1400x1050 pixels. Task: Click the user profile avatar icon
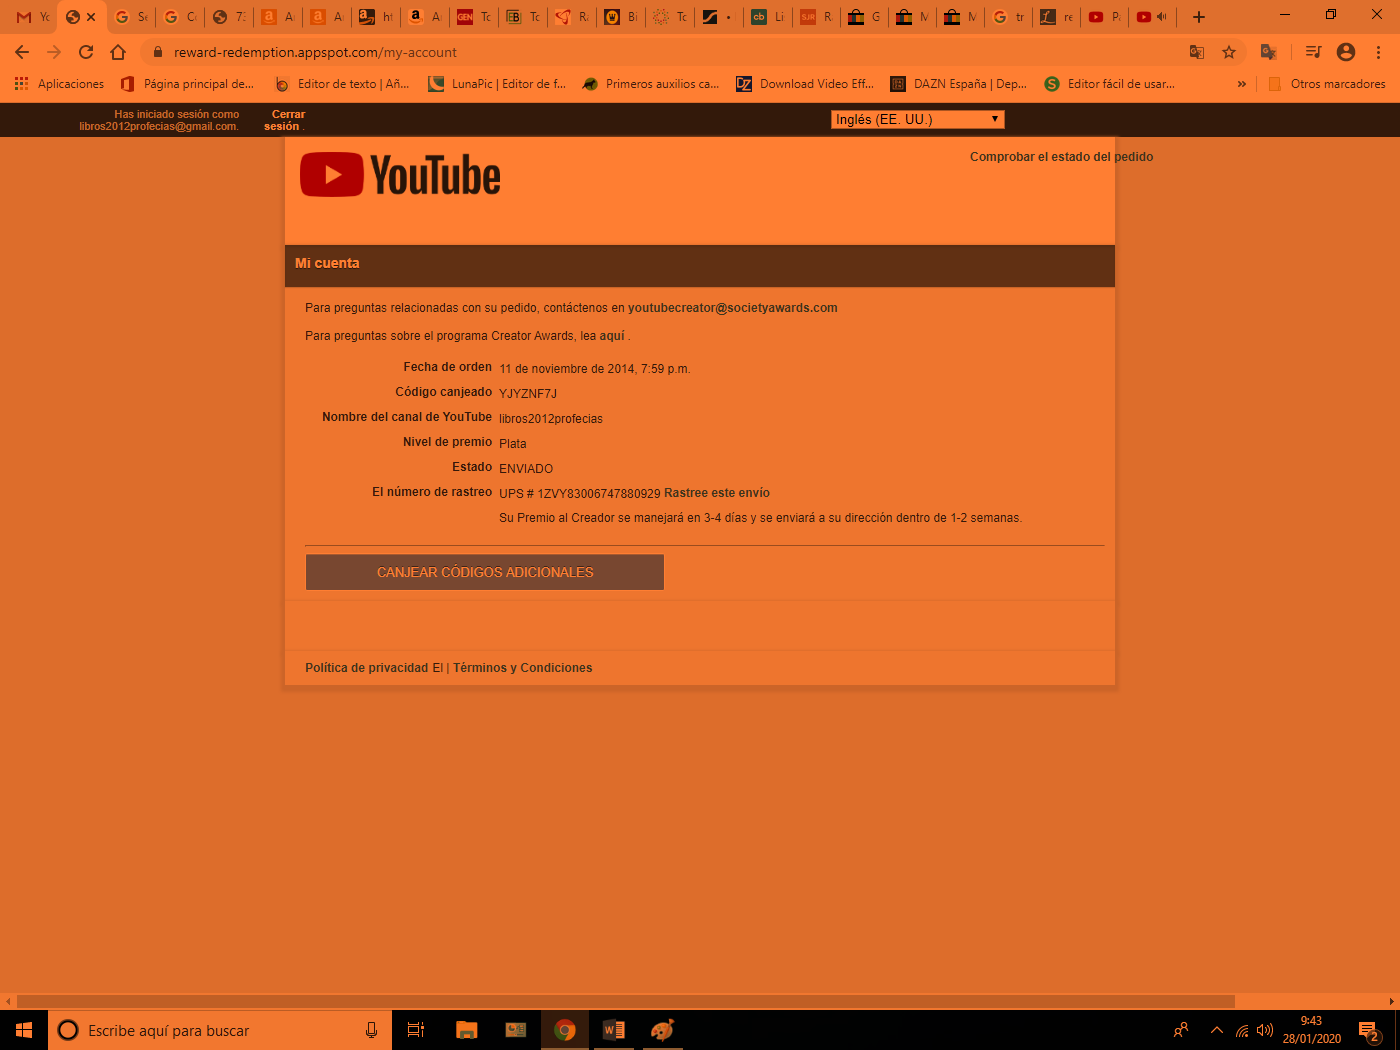[x=1346, y=52]
